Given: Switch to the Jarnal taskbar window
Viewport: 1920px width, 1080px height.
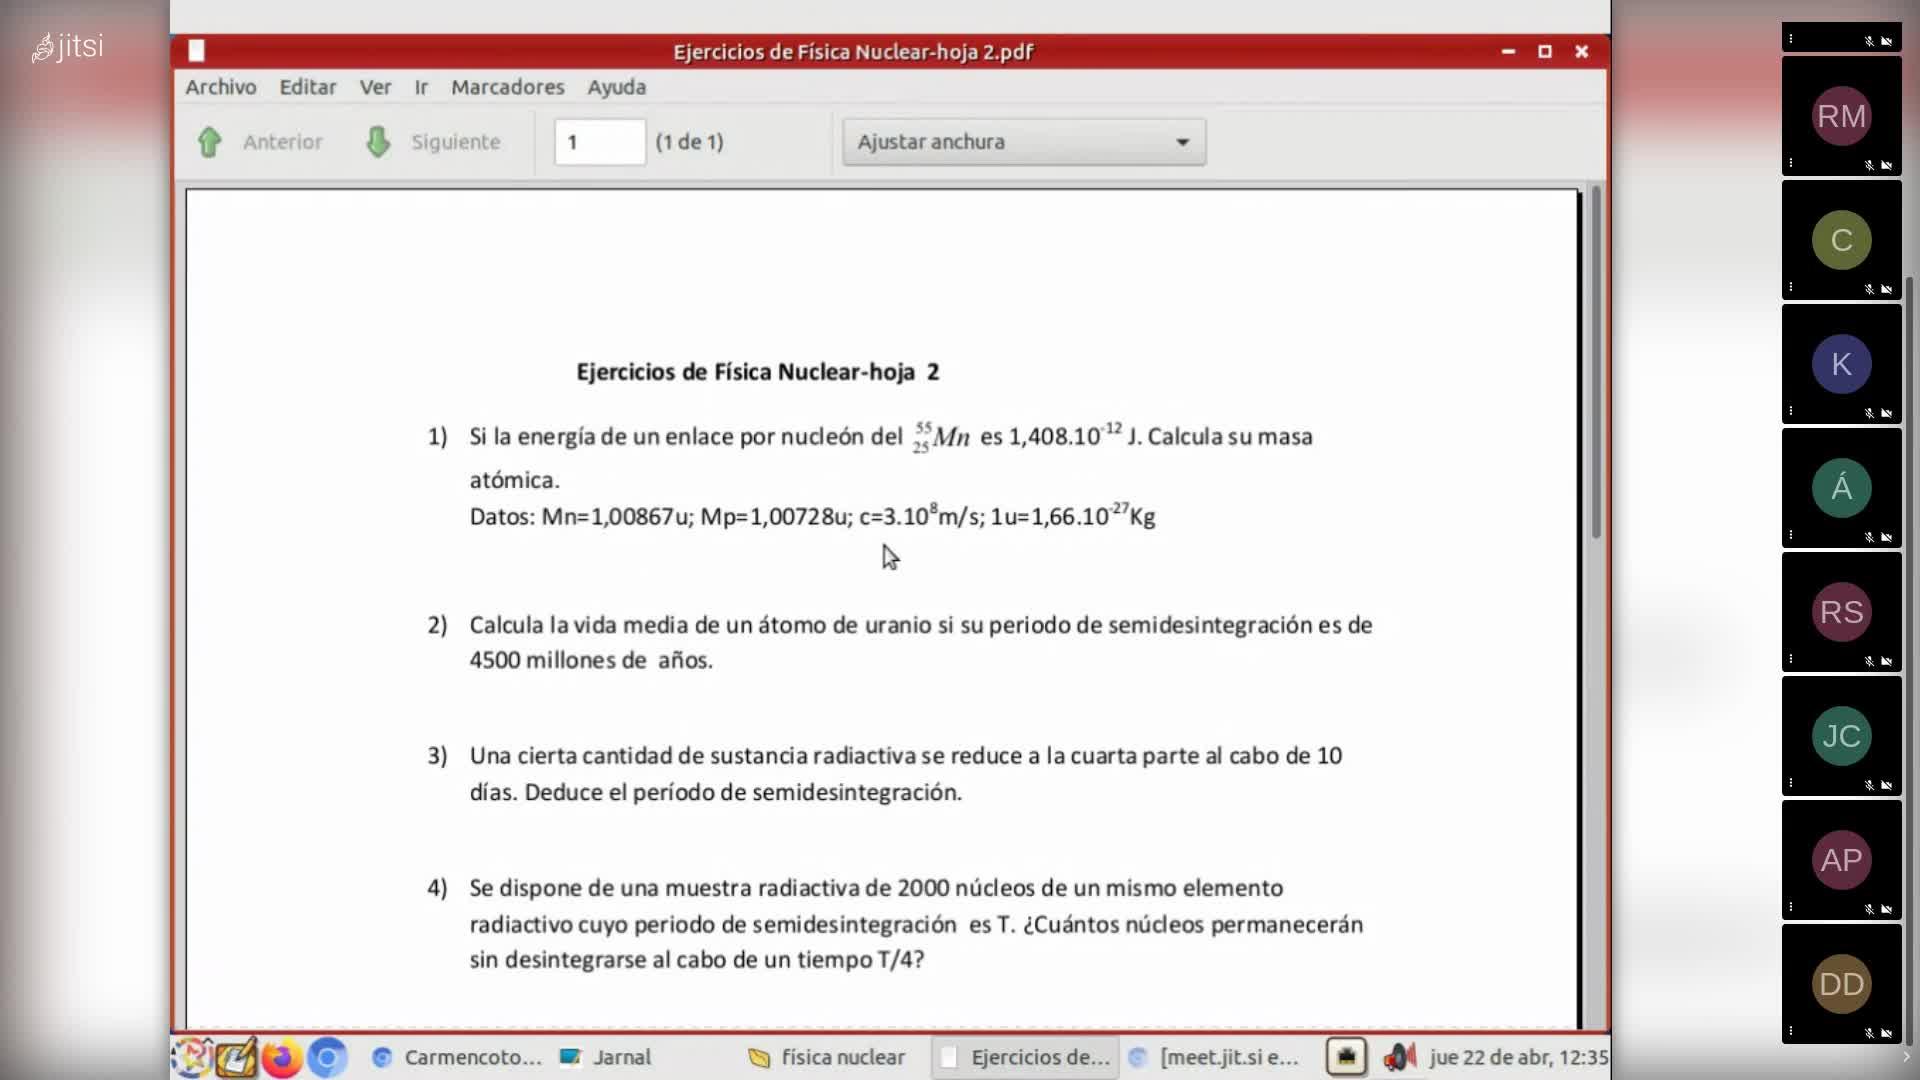Looking at the screenshot, I should tap(606, 1057).
